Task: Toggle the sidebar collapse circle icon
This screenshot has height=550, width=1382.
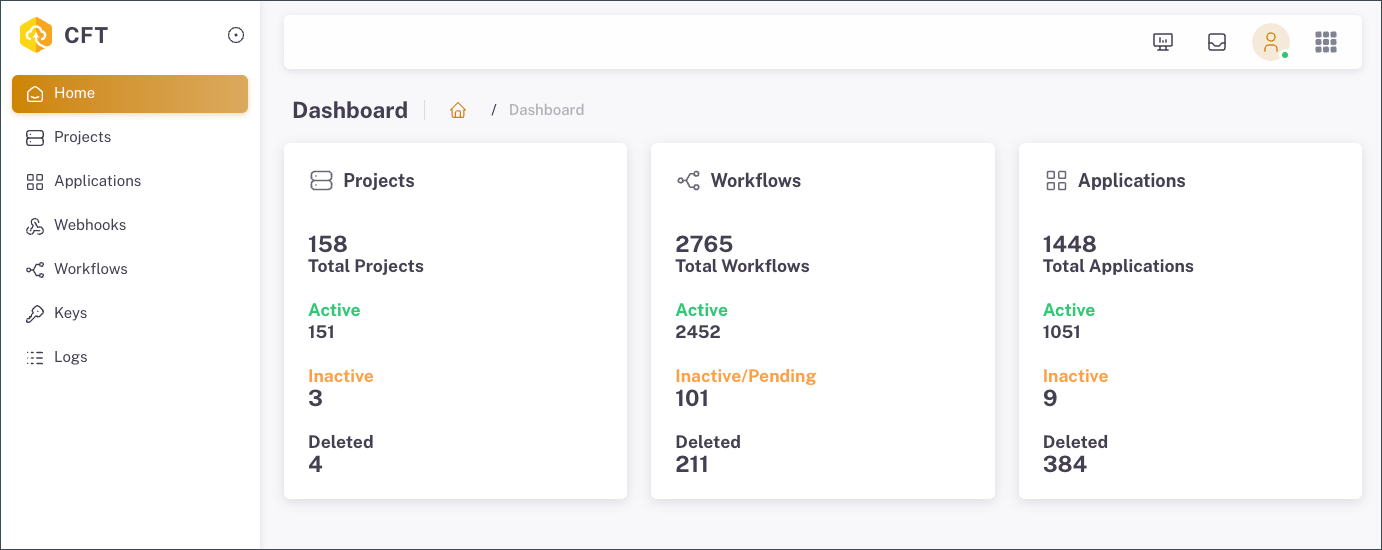Action: pos(236,35)
